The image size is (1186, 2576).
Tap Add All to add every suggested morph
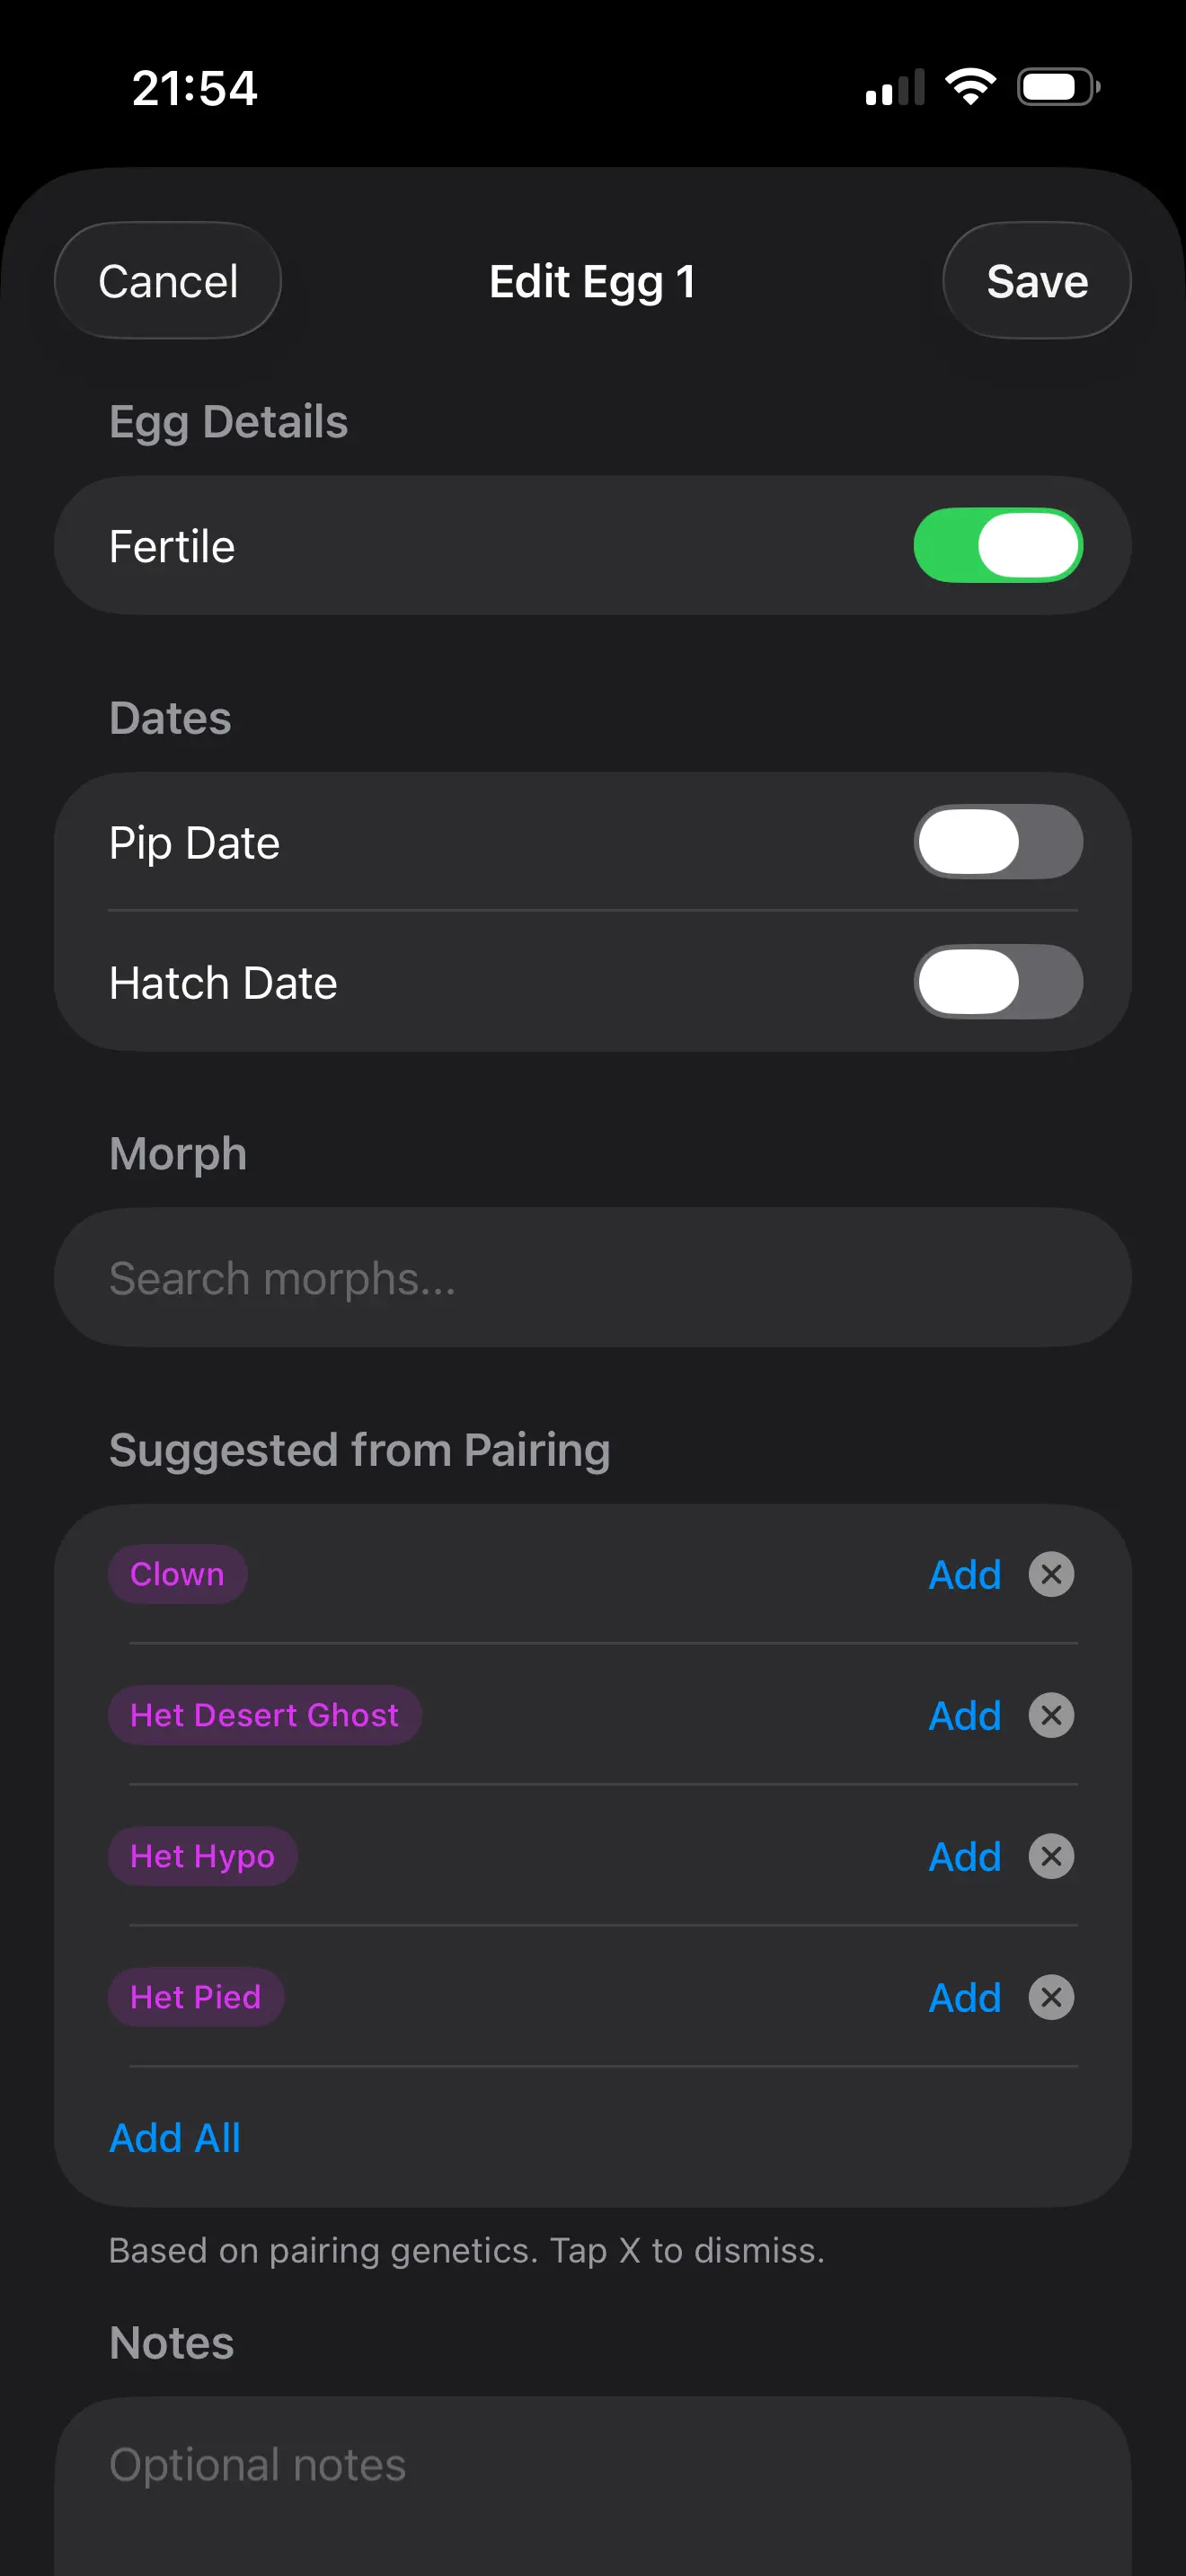coord(174,2136)
